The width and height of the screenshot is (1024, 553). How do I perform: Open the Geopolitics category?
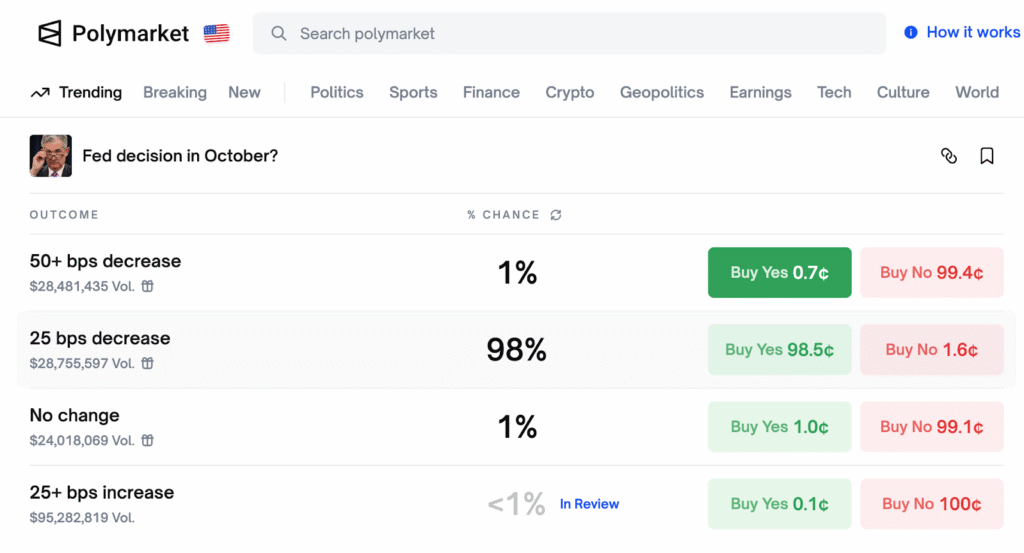point(661,92)
